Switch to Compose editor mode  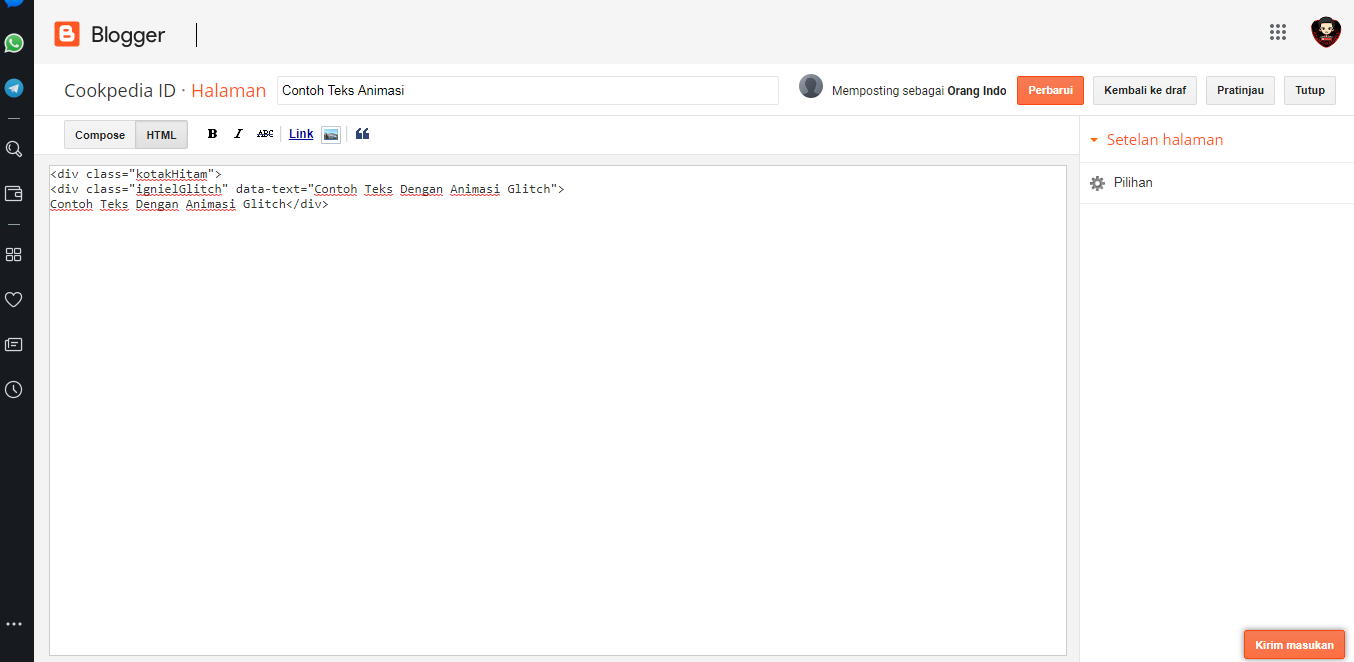(x=100, y=135)
